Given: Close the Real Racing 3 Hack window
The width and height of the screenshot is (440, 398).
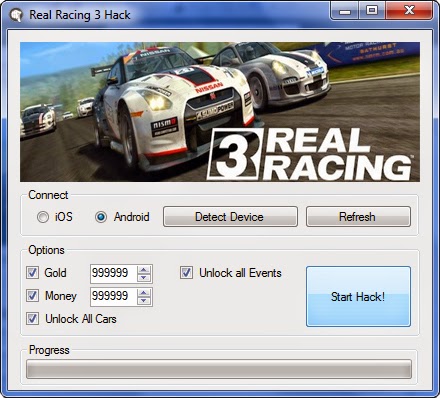Looking at the screenshot, I should pyautogui.click(x=409, y=11).
